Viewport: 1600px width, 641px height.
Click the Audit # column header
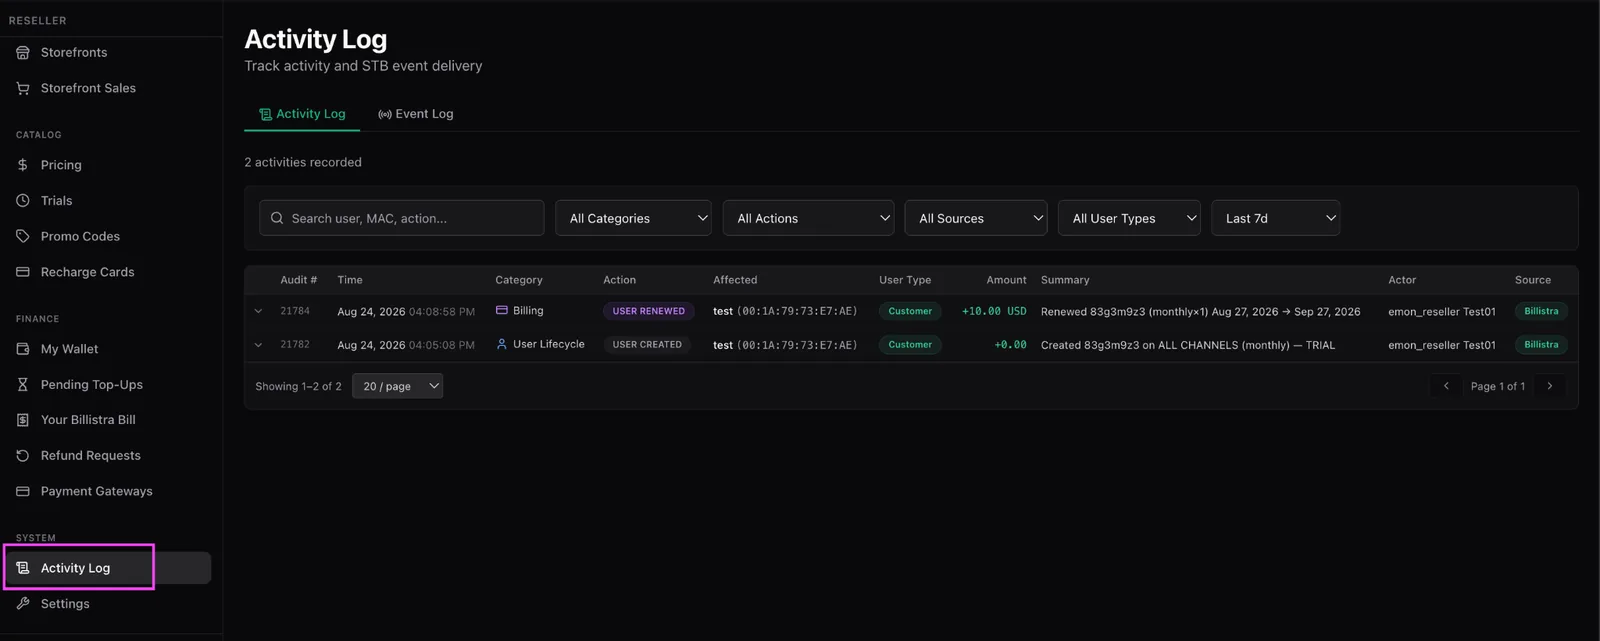pyautogui.click(x=299, y=280)
